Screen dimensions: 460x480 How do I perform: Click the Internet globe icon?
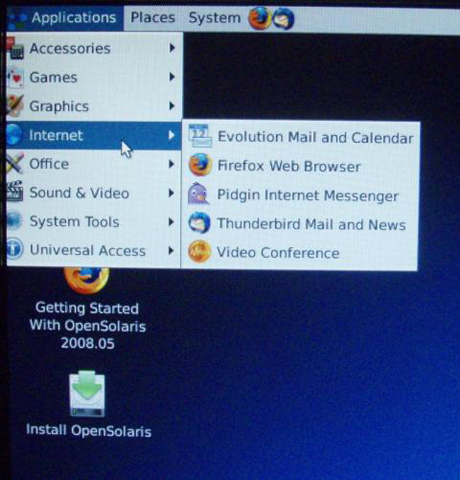[15, 135]
